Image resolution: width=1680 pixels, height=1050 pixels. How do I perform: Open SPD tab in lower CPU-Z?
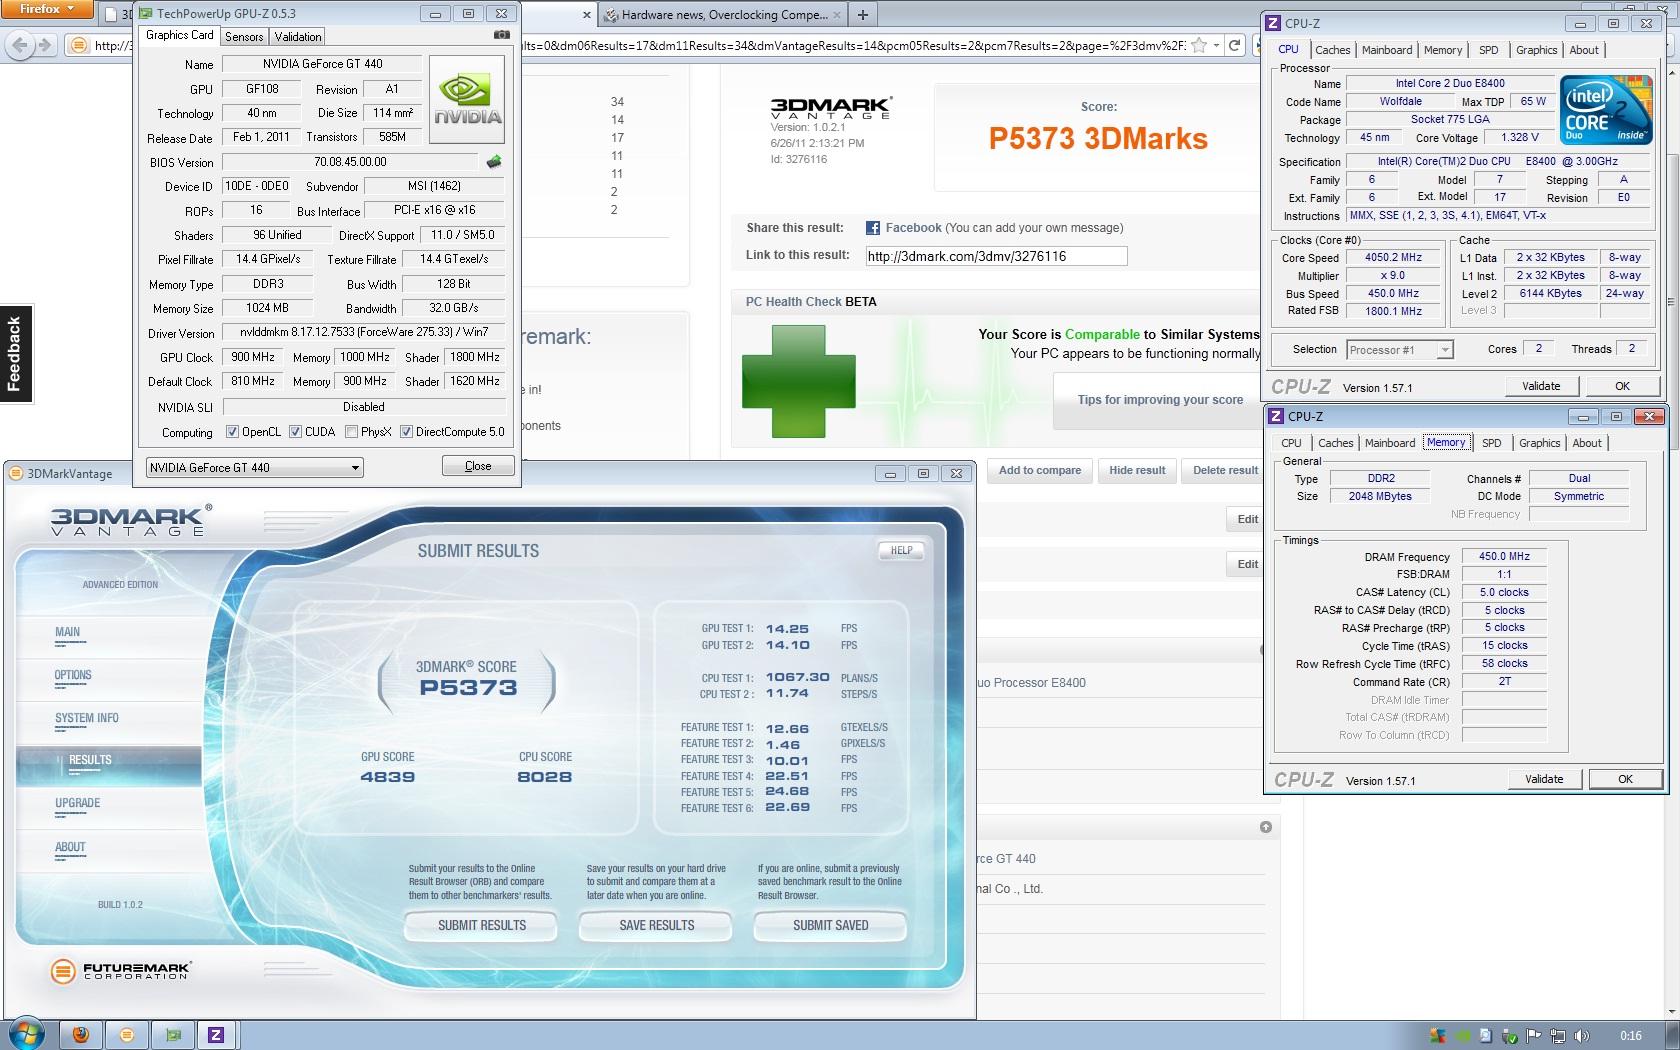point(1492,443)
